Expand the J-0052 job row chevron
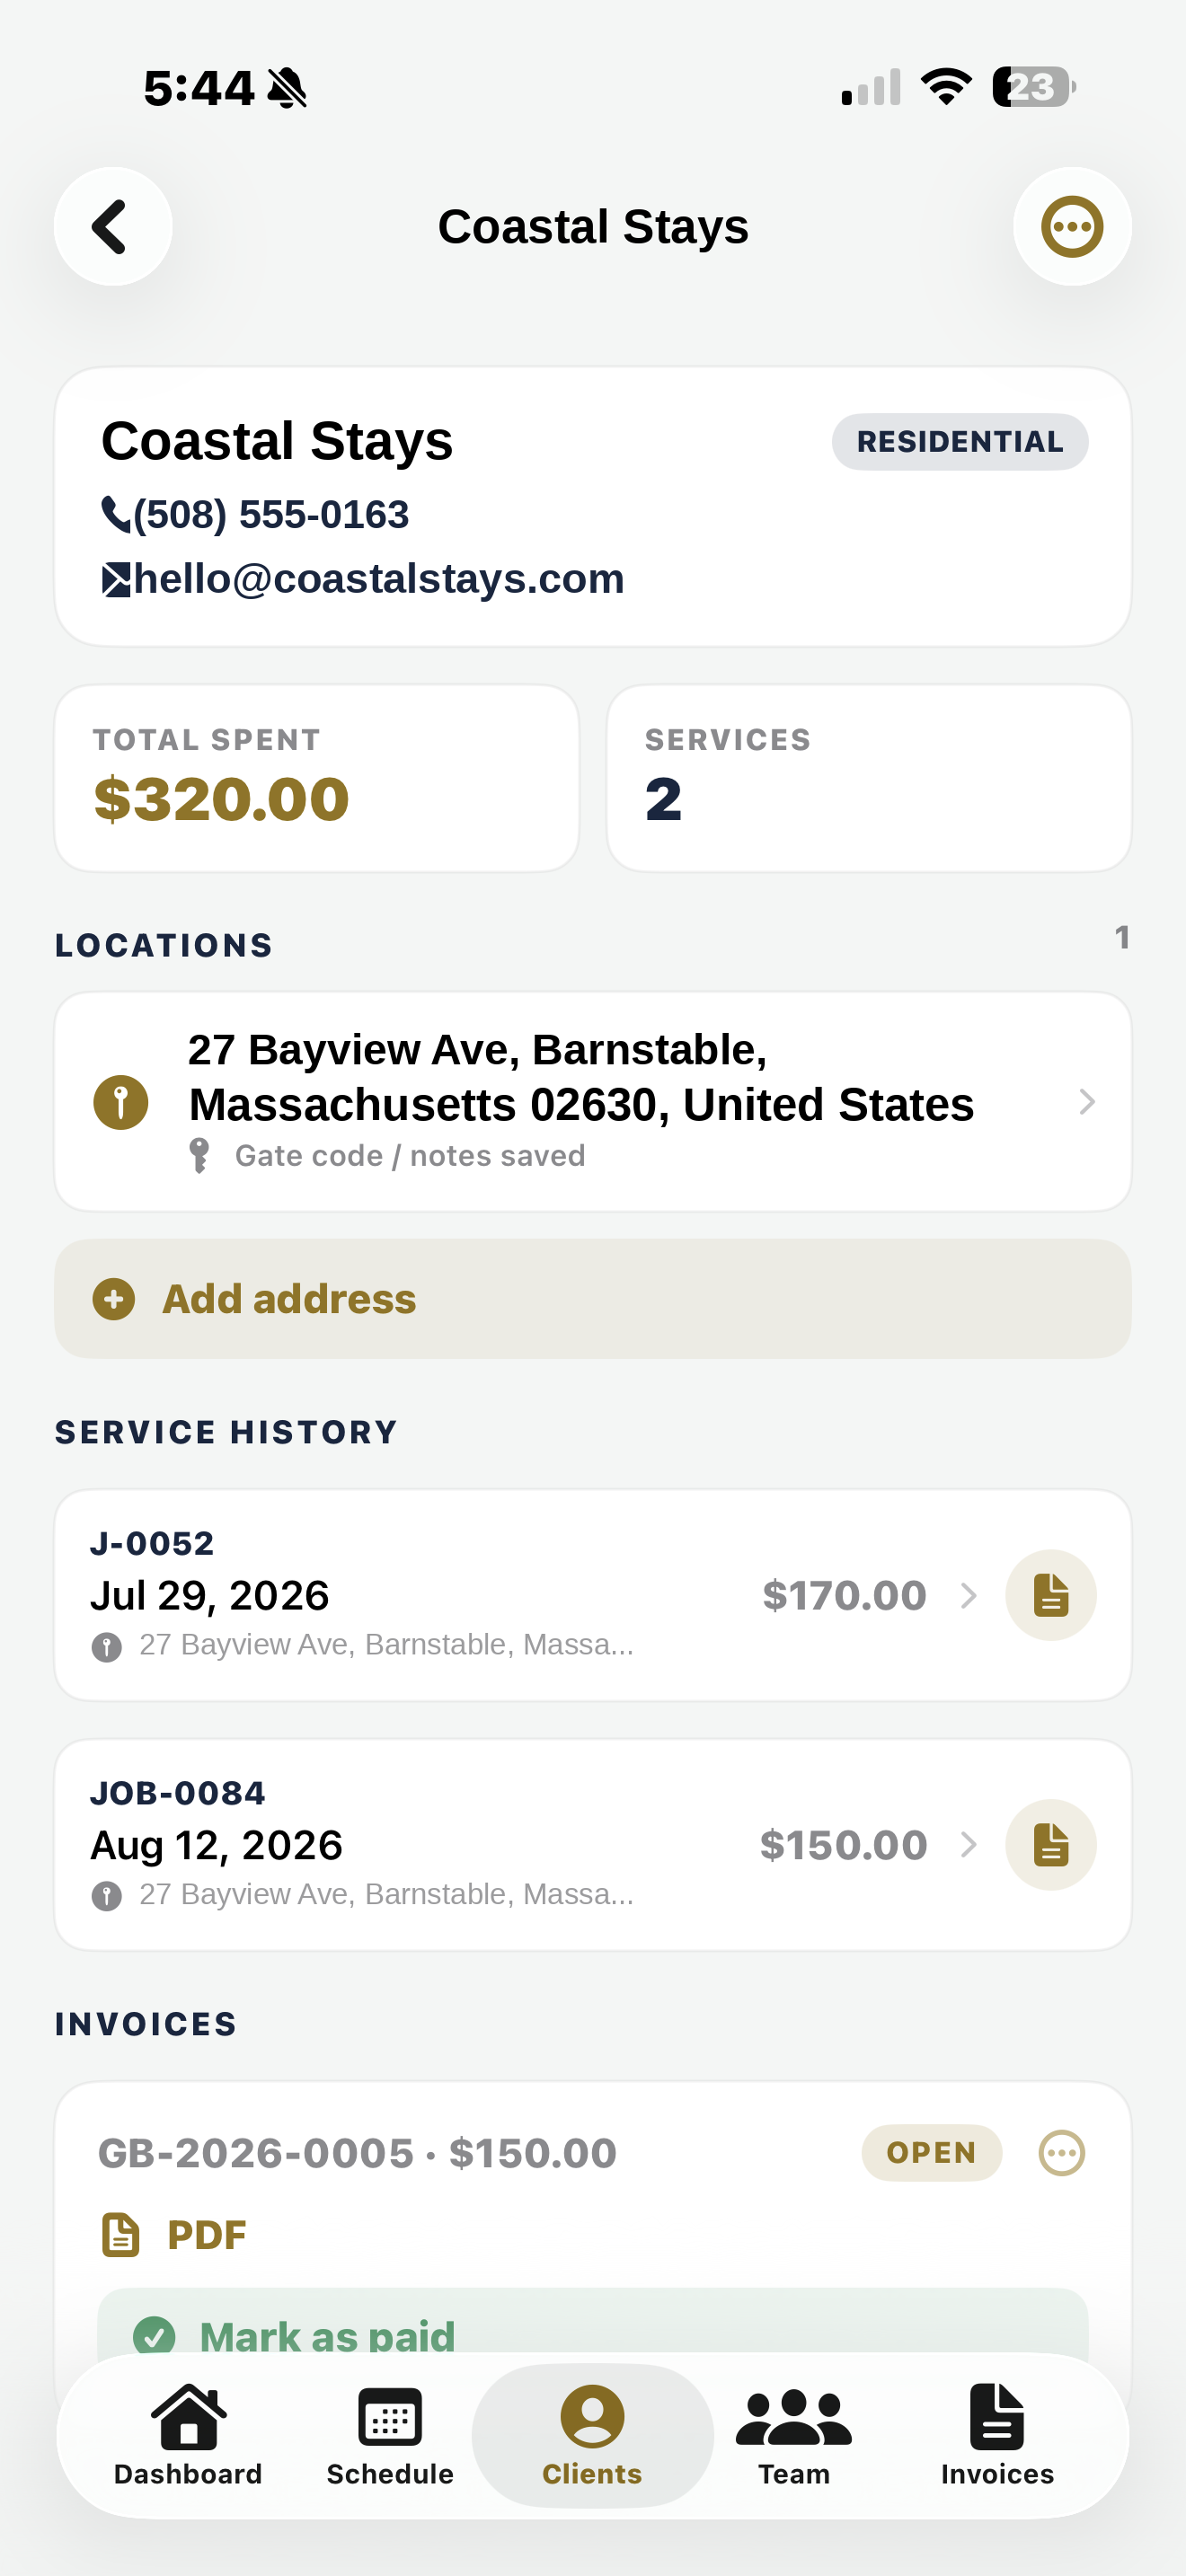The image size is (1186, 2576). (968, 1595)
